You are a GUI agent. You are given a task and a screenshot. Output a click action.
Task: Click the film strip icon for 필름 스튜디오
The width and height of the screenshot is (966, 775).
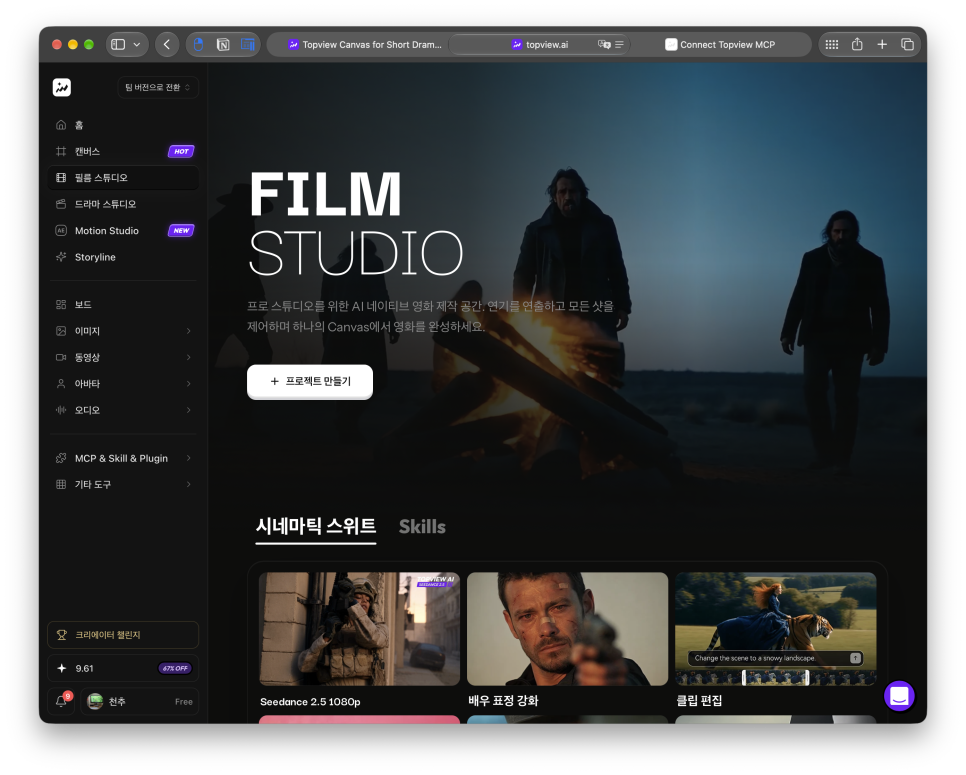[x=61, y=177]
